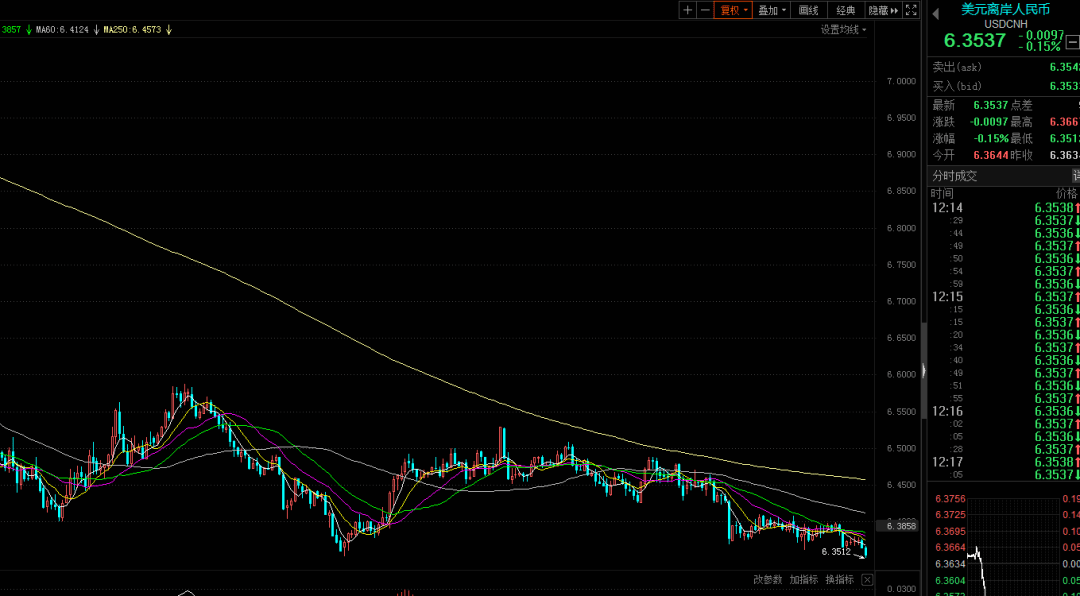Screen dimensions: 1080x596
Task: Select the 画线 drawing tool
Action: pyautogui.click(x=809, y=10)
